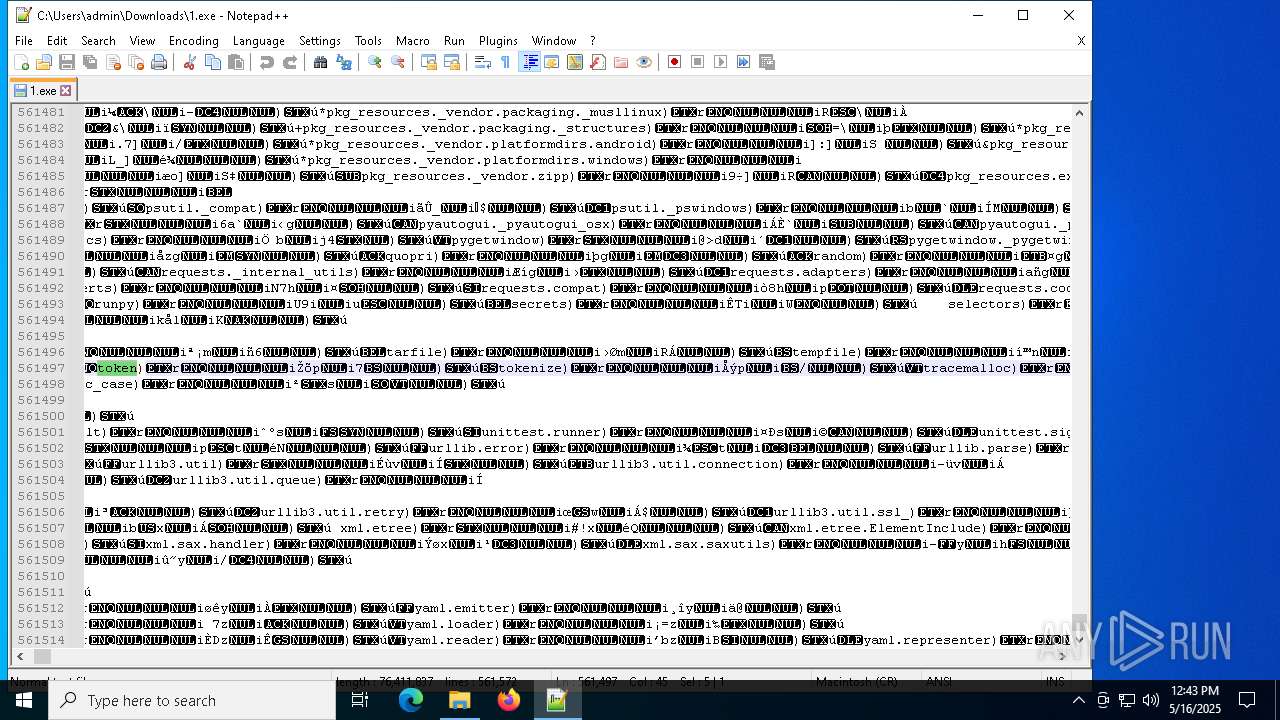This screenshot has height=720, width=1280.
Task: Click line number 561497 in margin
Action: tap(41, 368)
